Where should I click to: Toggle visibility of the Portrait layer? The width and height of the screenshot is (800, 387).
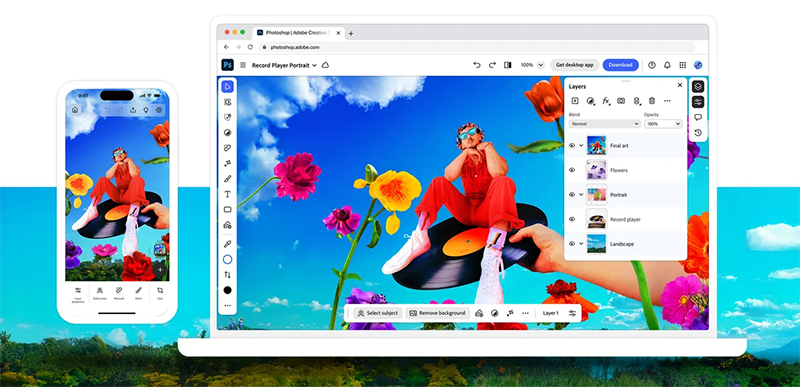coord(572,194)
